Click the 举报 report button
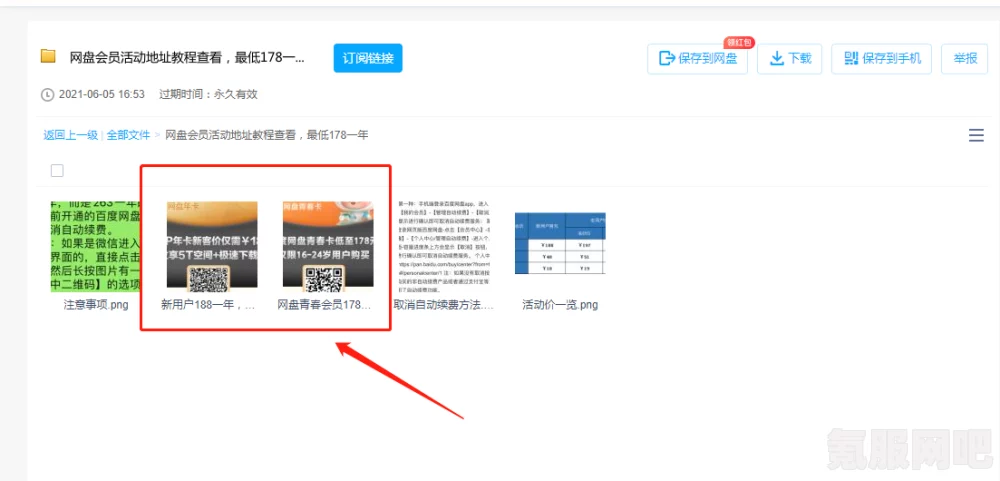The height and width of the screenshot is (481, 1000). click(x=965, y=59)
